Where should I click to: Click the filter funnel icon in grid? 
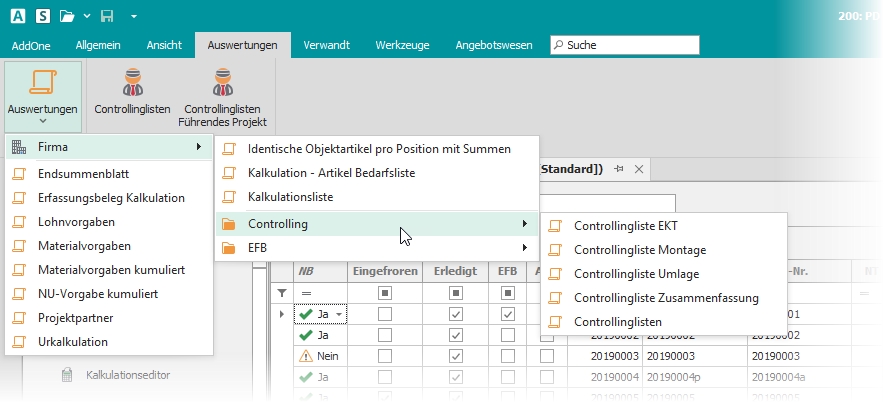click(282, 293)
